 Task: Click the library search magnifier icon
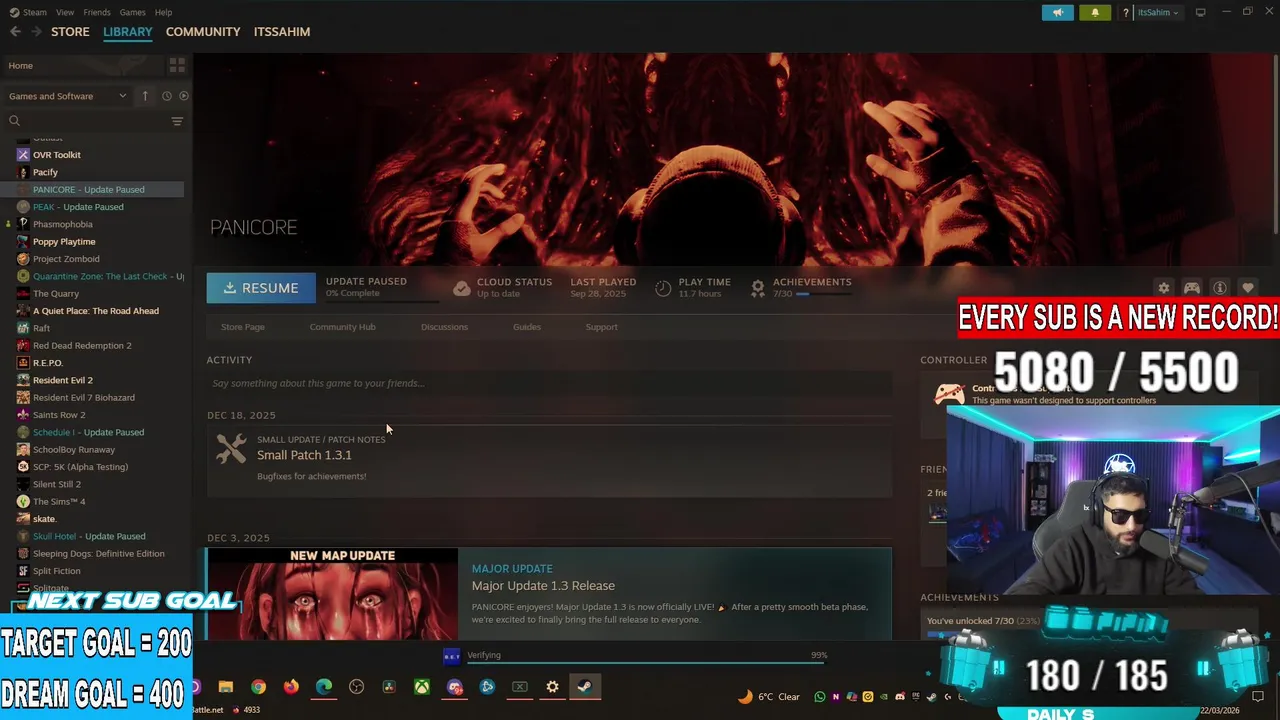14,121
